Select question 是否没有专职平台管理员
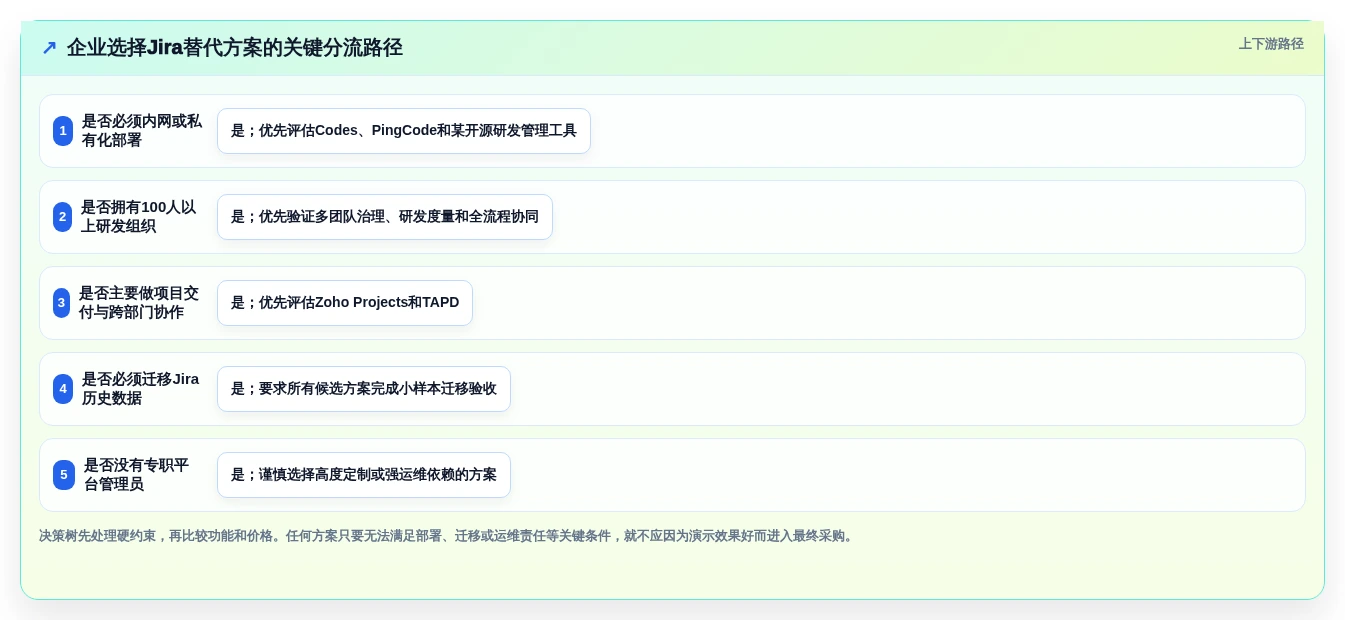Image resolution: width=1345 pixels, height=620 pixels. click(137, 475)
